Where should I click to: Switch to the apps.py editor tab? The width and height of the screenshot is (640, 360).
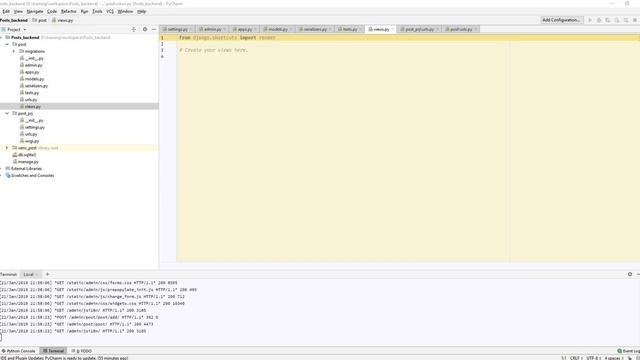[x=244, y=29]
